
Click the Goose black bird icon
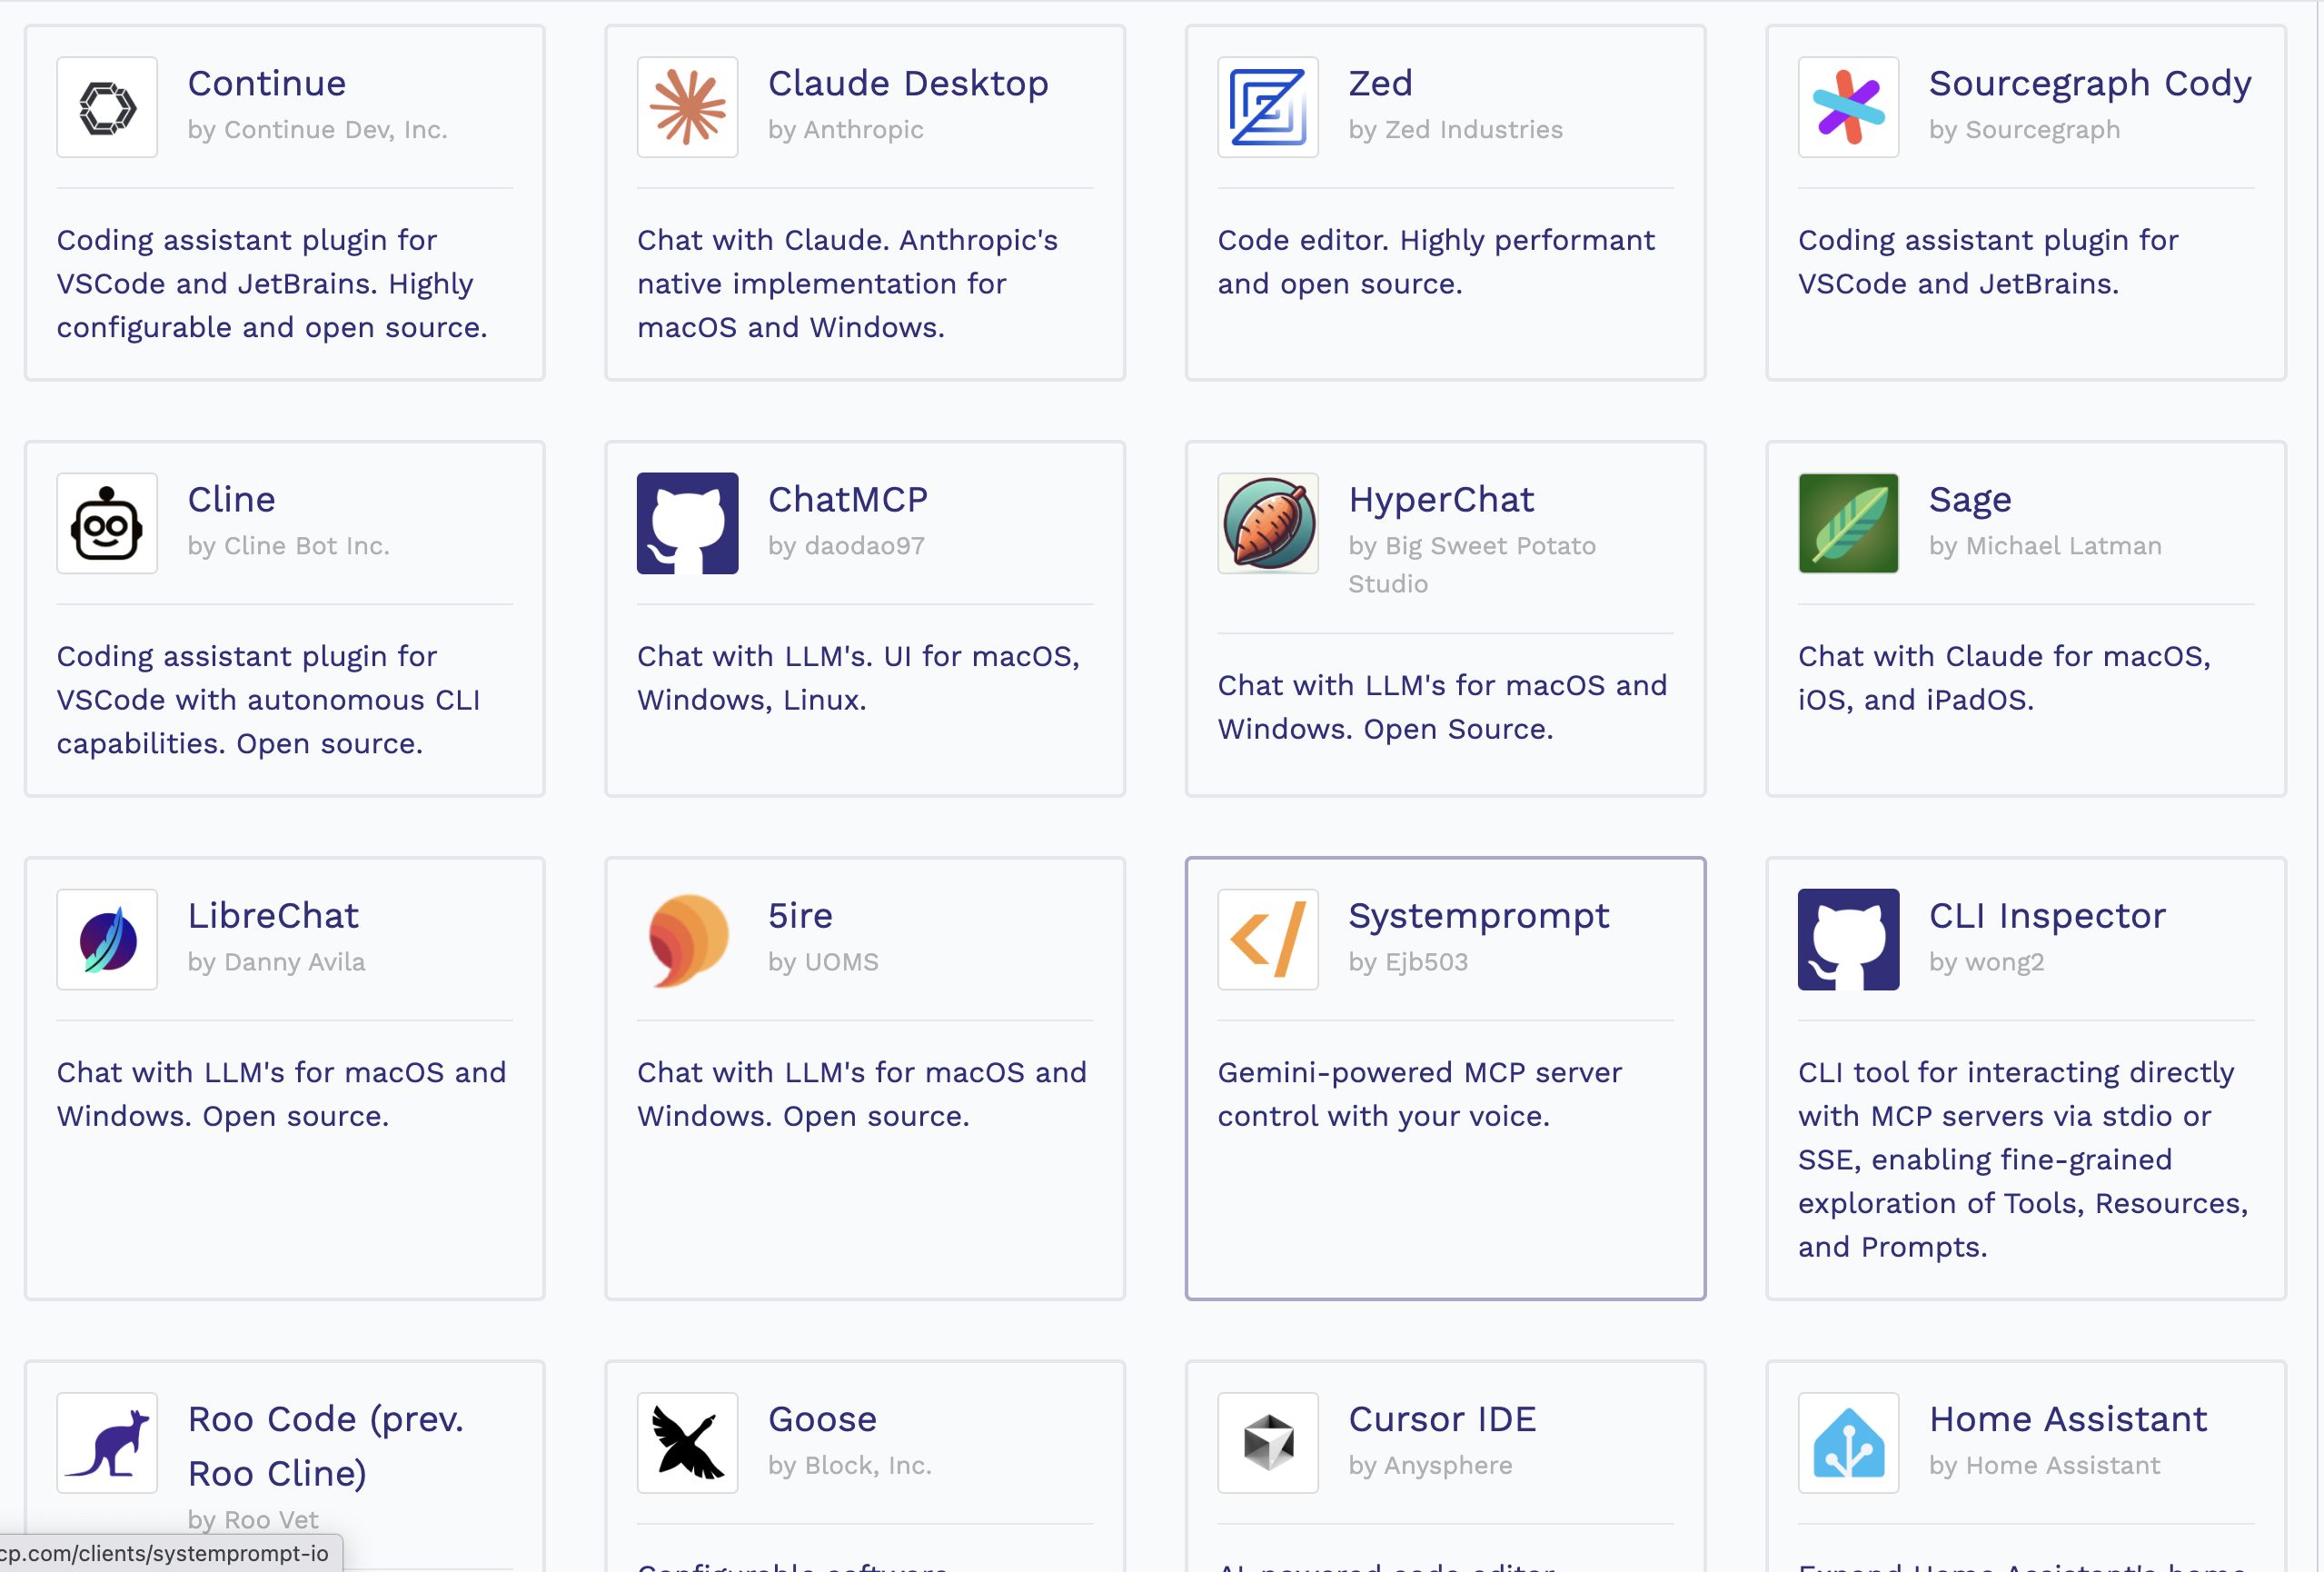687,1443
